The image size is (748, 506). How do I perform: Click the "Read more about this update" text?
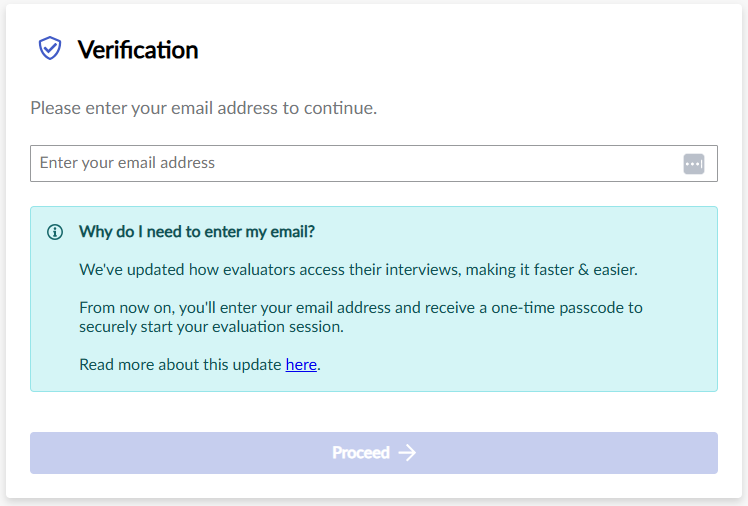(181, 365)
